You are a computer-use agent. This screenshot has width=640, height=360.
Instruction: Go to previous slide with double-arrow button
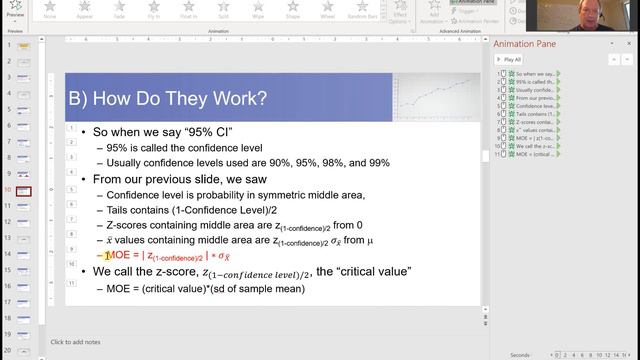coord(485,317)
